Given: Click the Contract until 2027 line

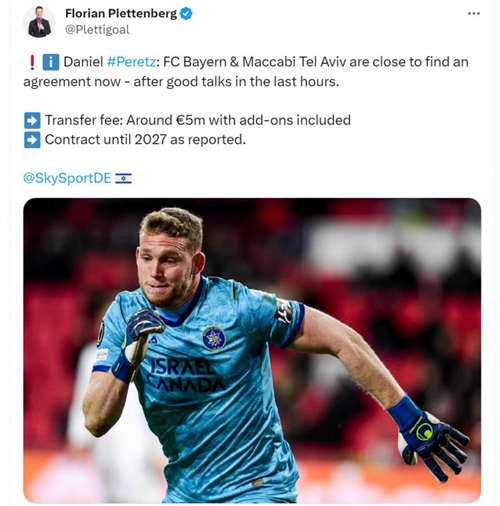Looking at the screenshot, I should tap(145, 140).
